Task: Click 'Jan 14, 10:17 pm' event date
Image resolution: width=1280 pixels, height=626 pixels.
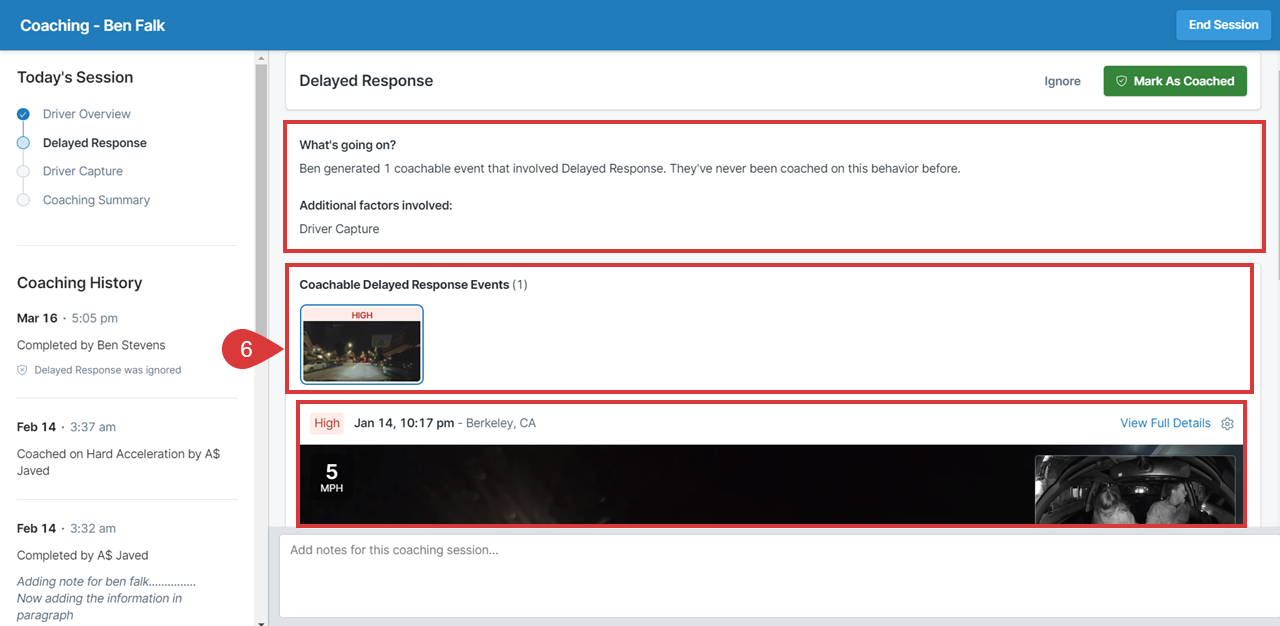Action: pyautogui.click(x=404, y=423)
